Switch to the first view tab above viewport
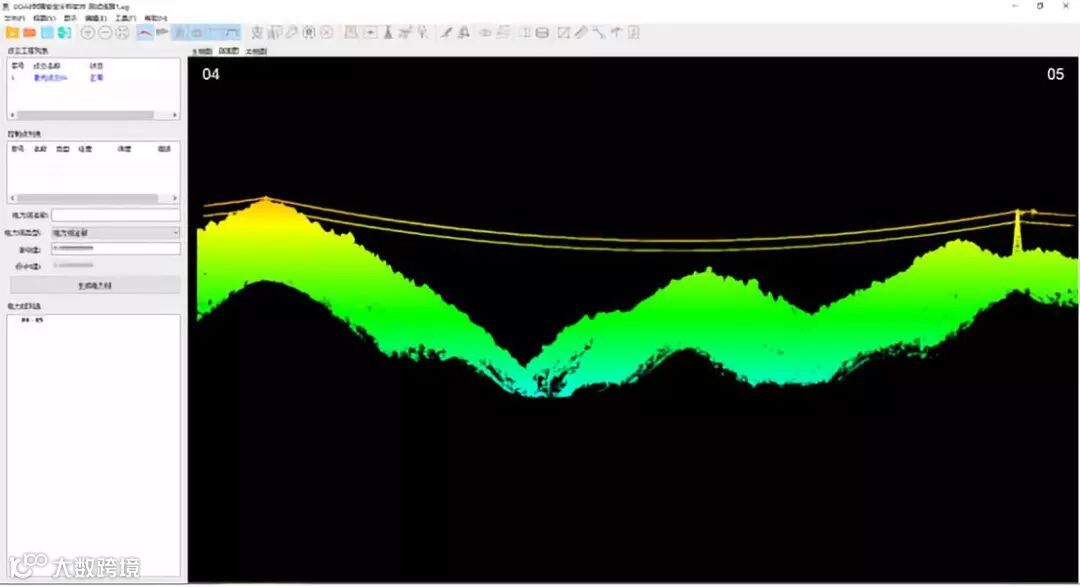Image resolution: width=1080 pixels, height=587 pixels. 202,51
